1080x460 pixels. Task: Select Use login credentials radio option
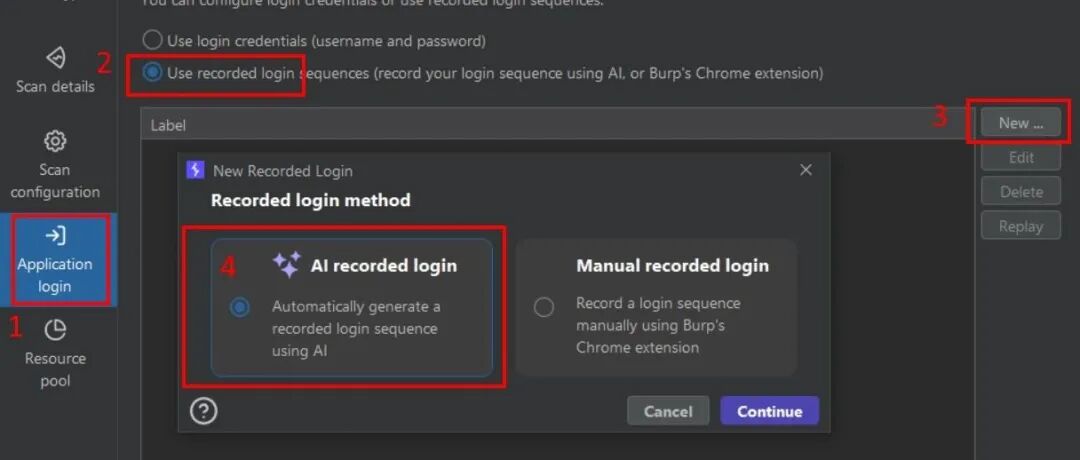coord(152,41)
